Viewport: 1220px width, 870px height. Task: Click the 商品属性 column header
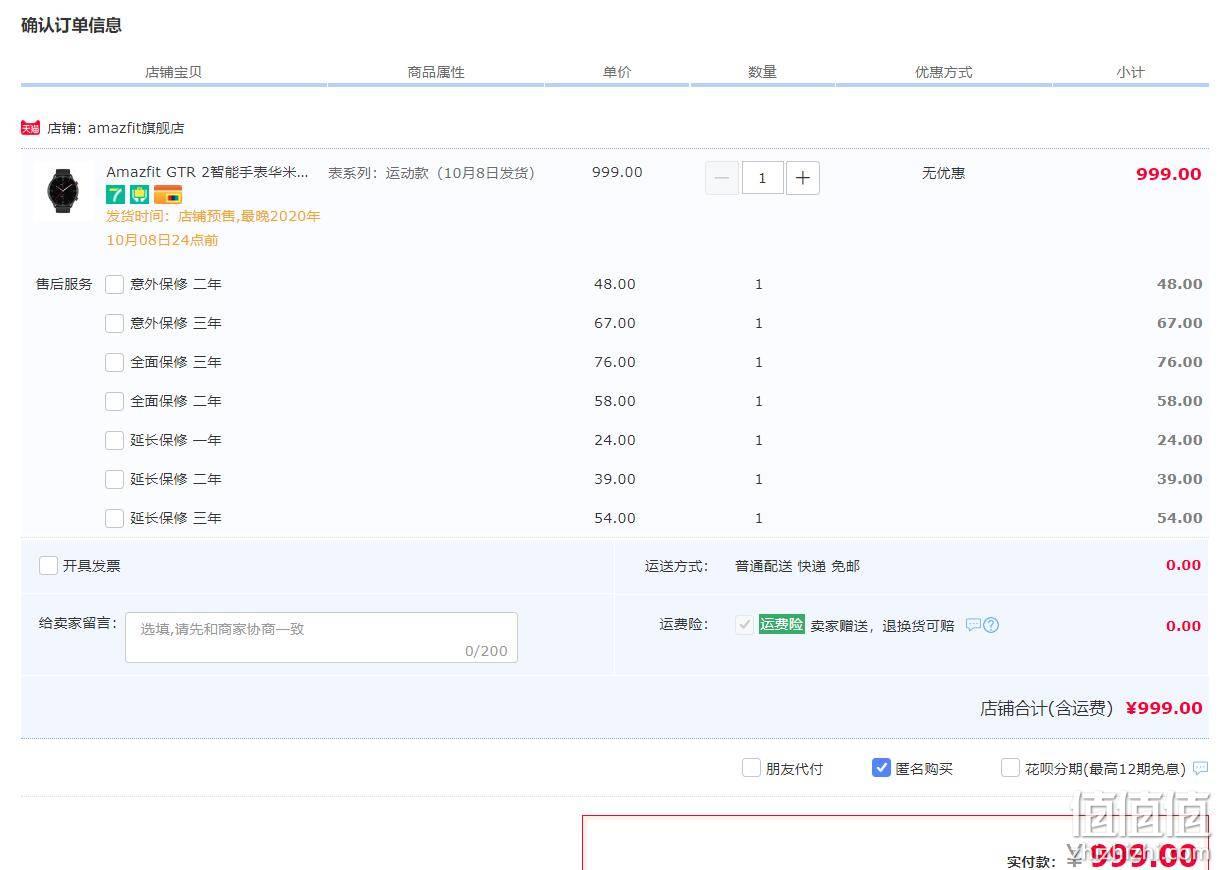436,72
